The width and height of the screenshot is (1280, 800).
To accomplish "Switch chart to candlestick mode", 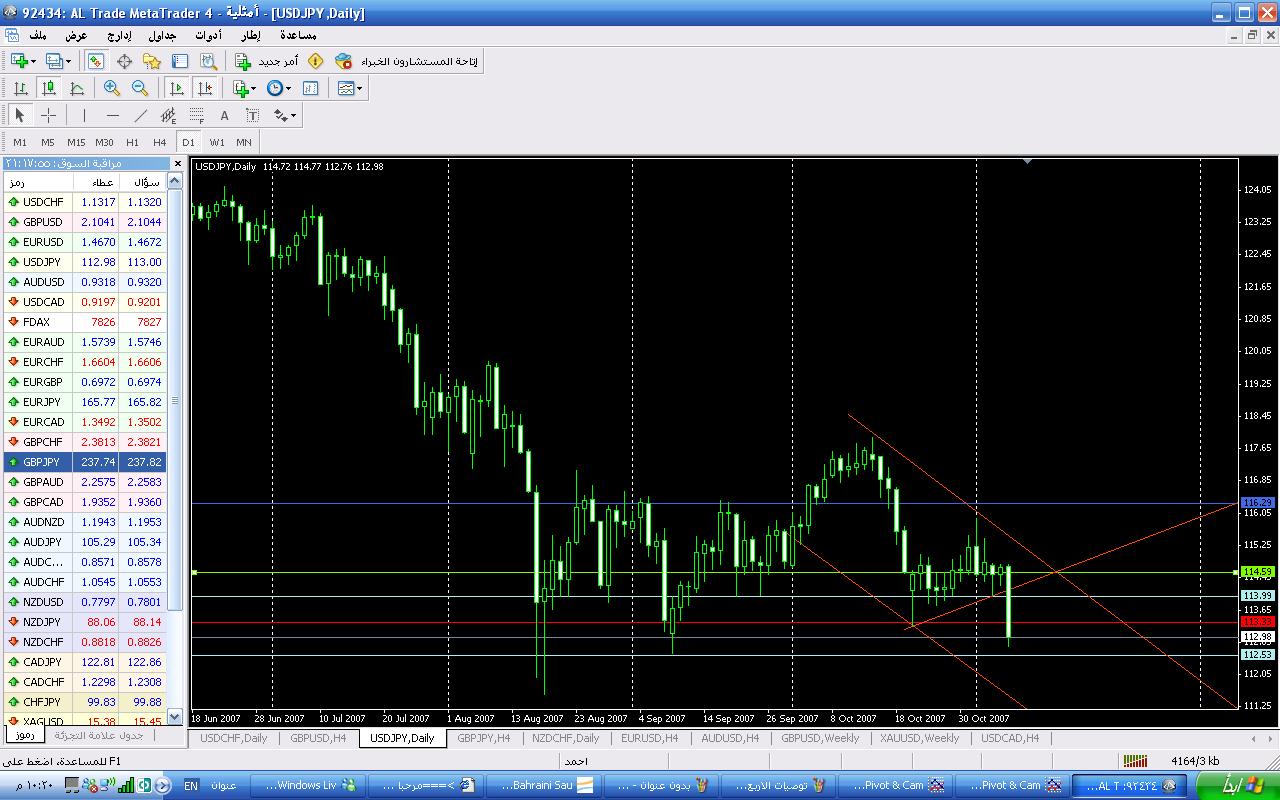I will coord(48,88).
